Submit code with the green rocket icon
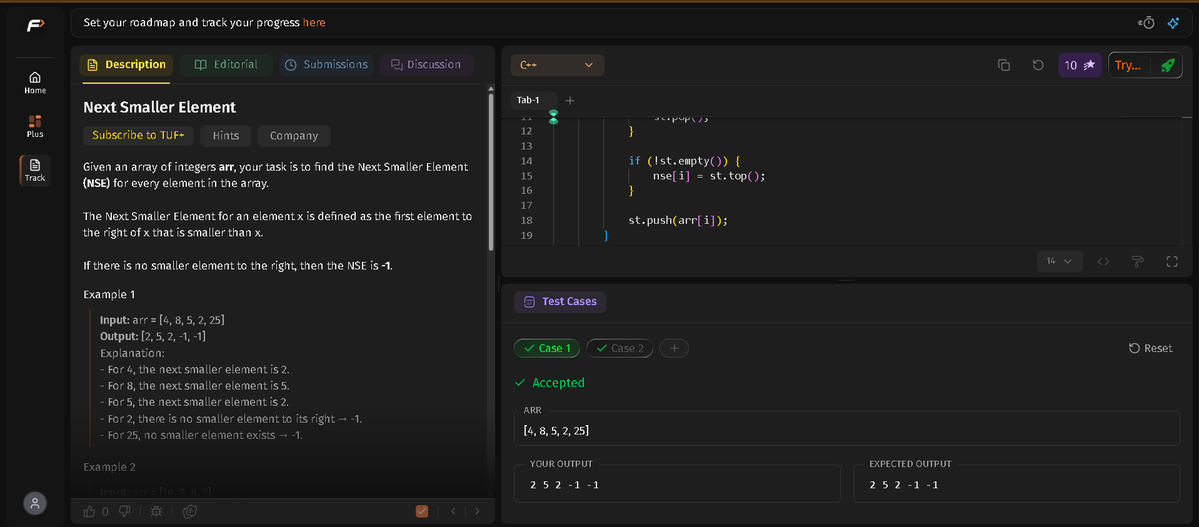The width and height of the screenshot is (1199, 527). point(1167,65)
